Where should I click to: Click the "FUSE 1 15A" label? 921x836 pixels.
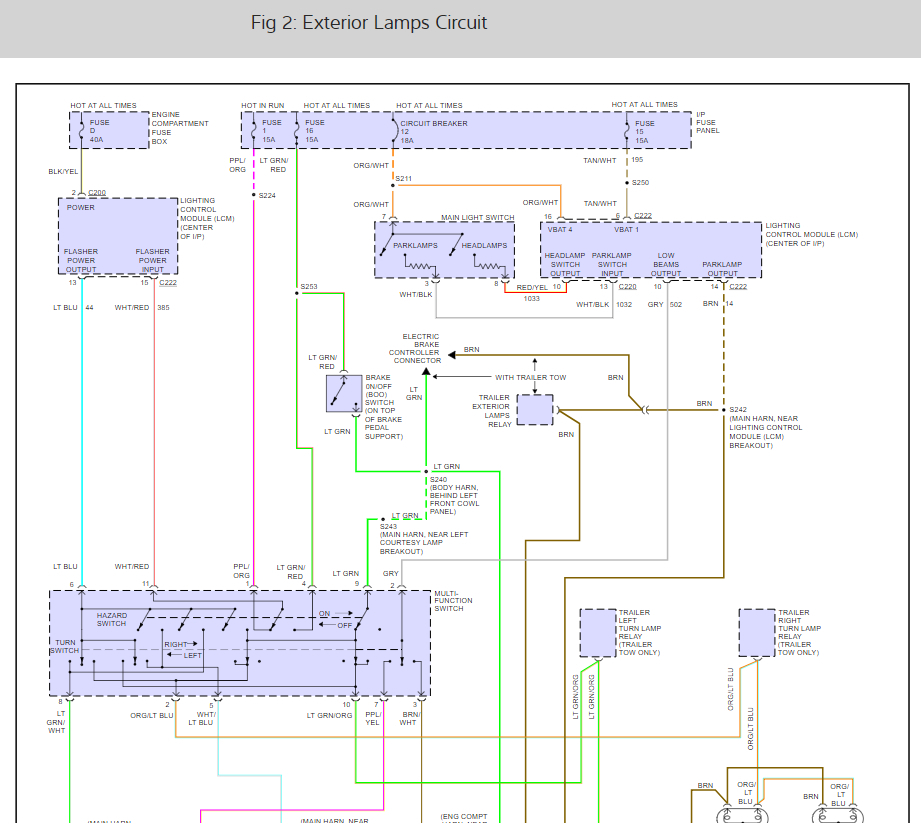pyautogui.click(x=271, y=131)
